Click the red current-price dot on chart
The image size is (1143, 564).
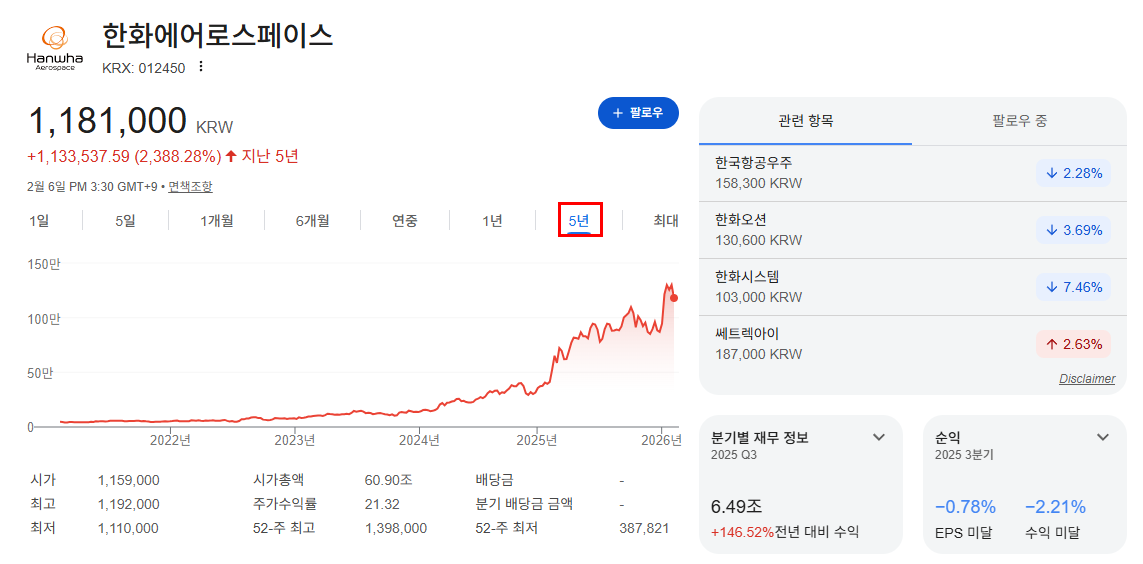point(674,297)
